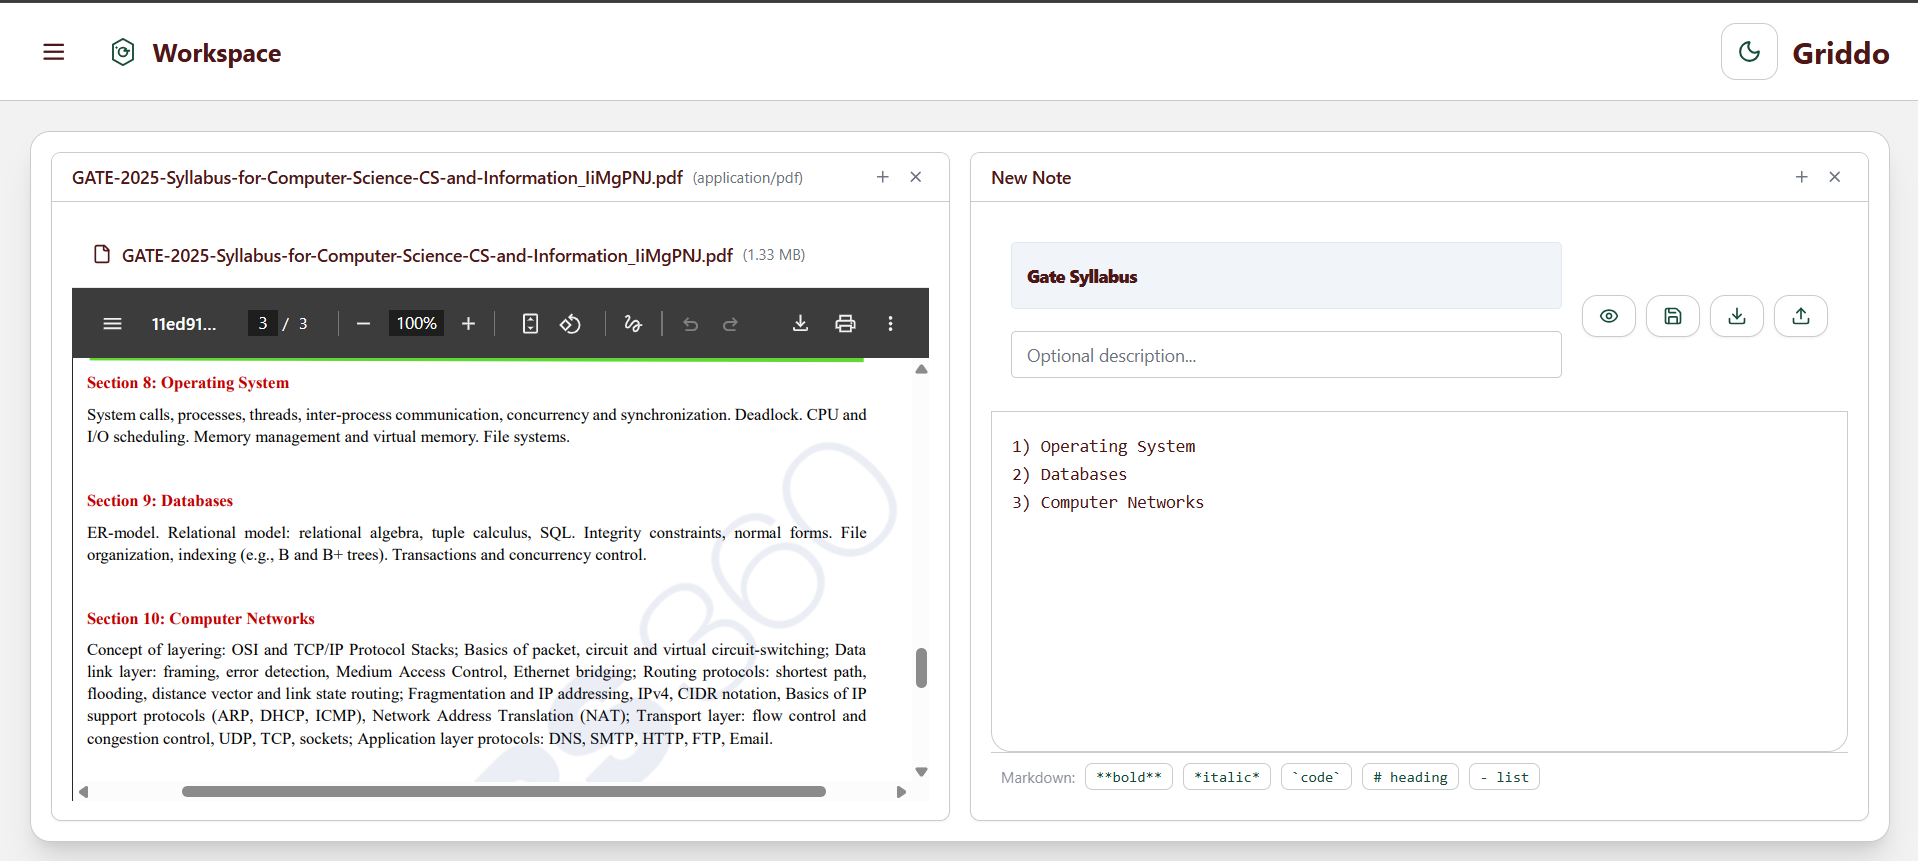Image resolution: width=1918 pixels, height=861 pixels.
Task: Zoom in the PDF with plus
Action: [x=468, y=324]
